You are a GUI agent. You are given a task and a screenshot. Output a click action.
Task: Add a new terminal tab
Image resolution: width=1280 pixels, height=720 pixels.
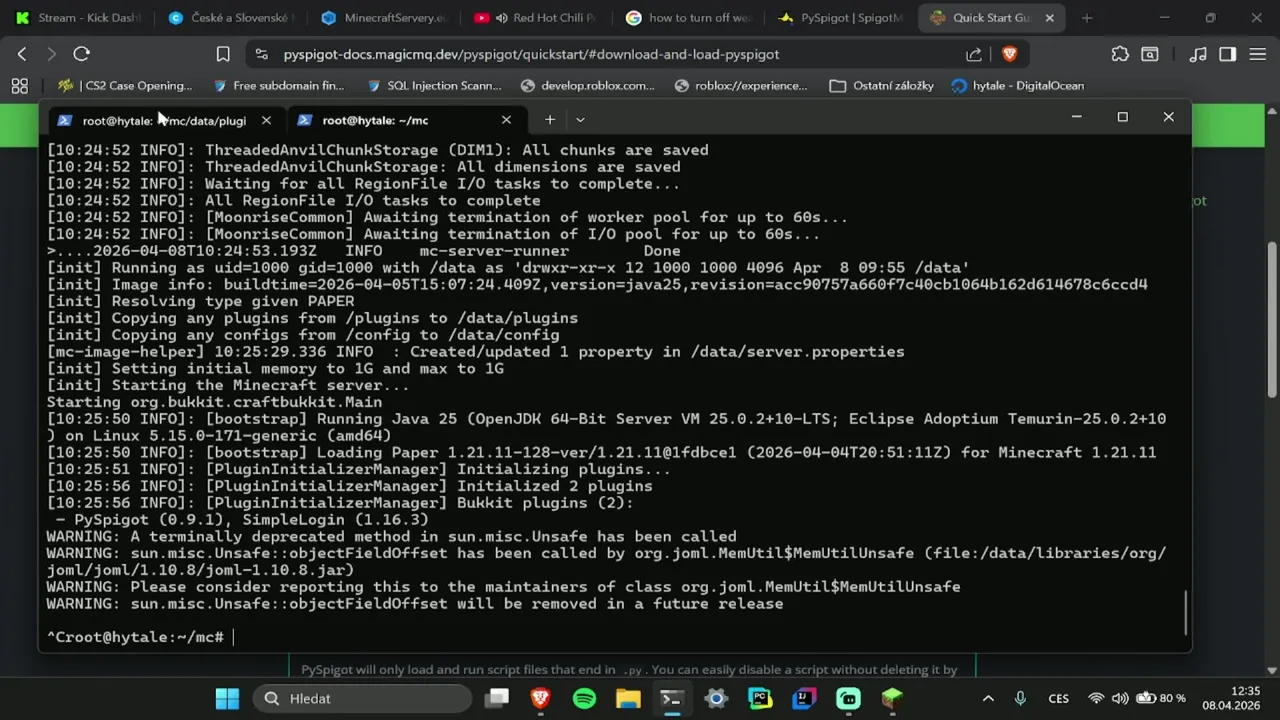tap(549, 120)
